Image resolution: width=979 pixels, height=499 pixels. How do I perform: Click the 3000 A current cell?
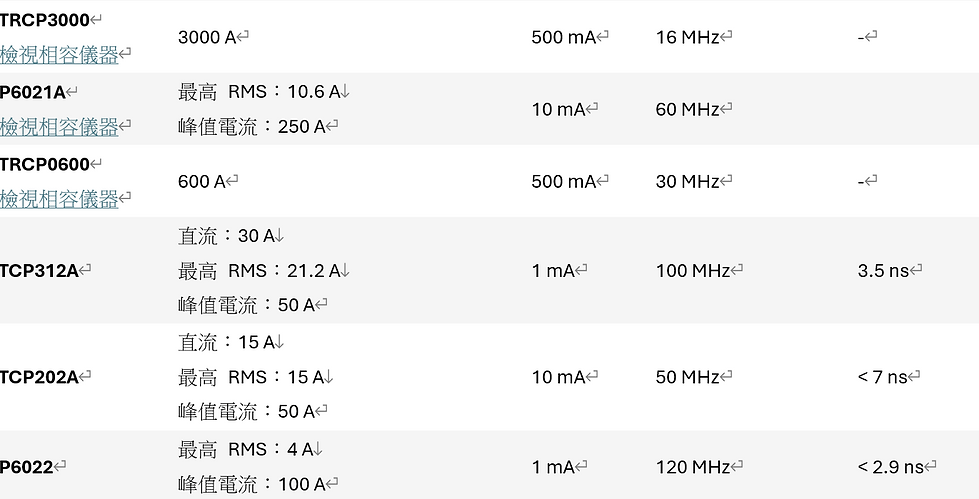[x=207, y=37]
